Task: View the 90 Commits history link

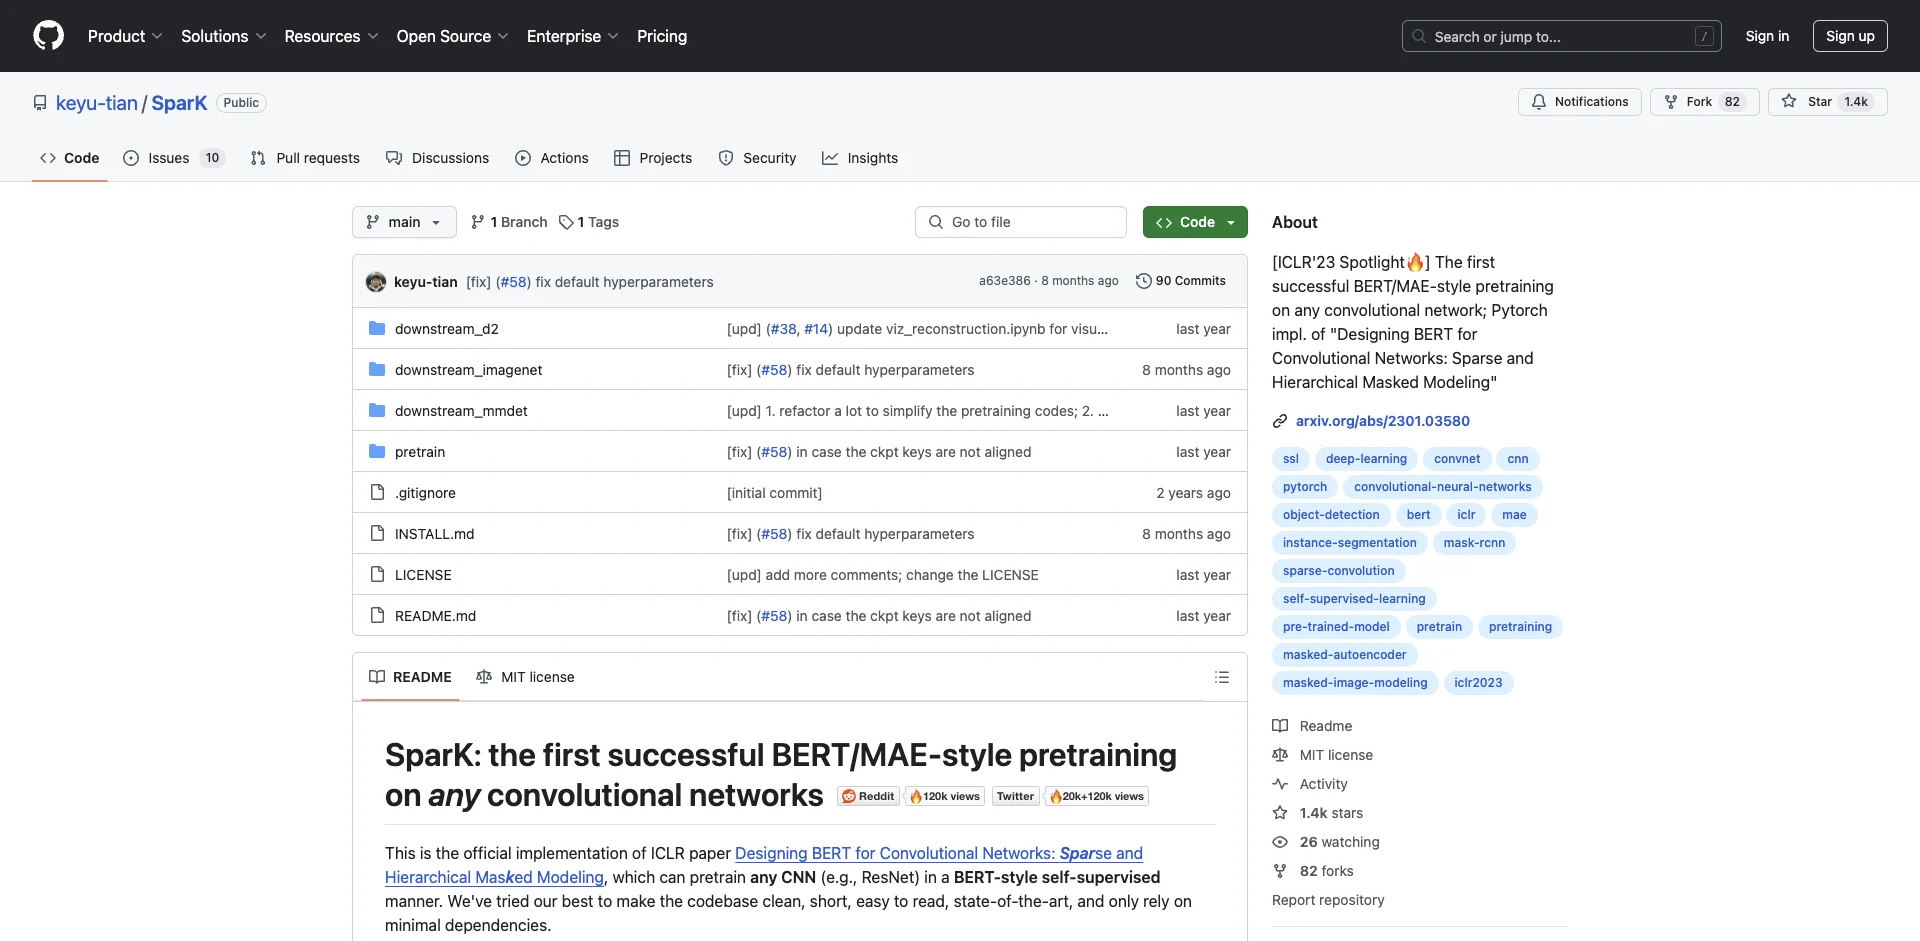Action: click(x=1181, y=281)
